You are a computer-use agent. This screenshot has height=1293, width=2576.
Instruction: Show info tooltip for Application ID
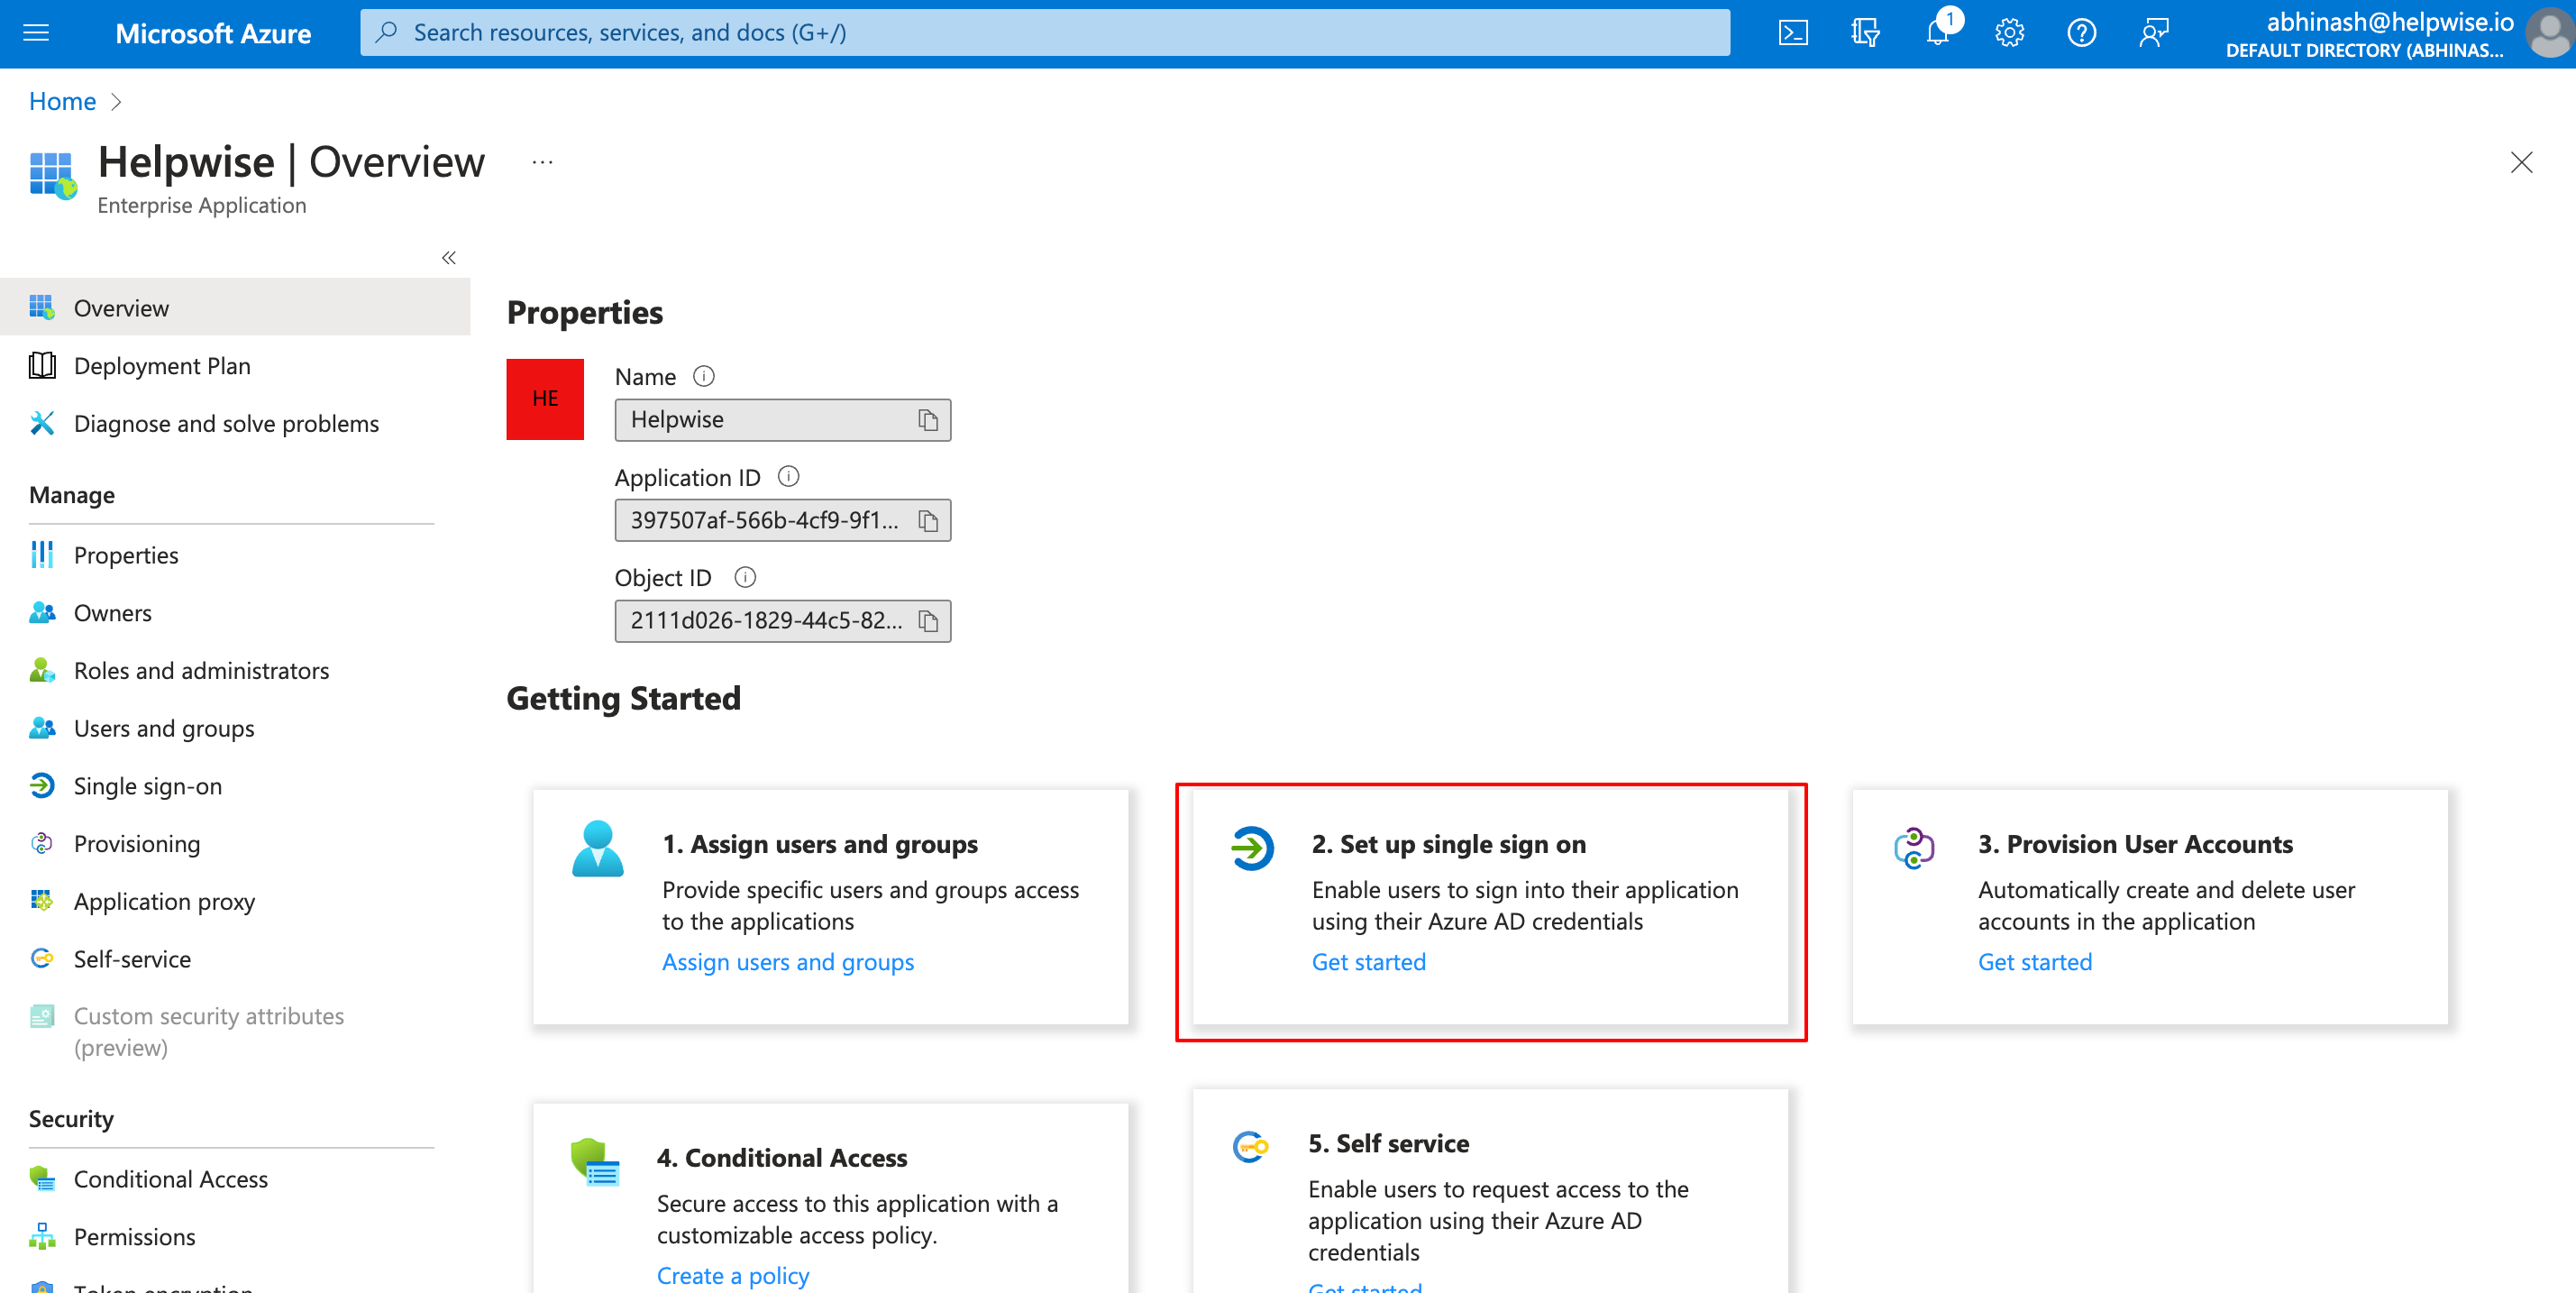788,477
